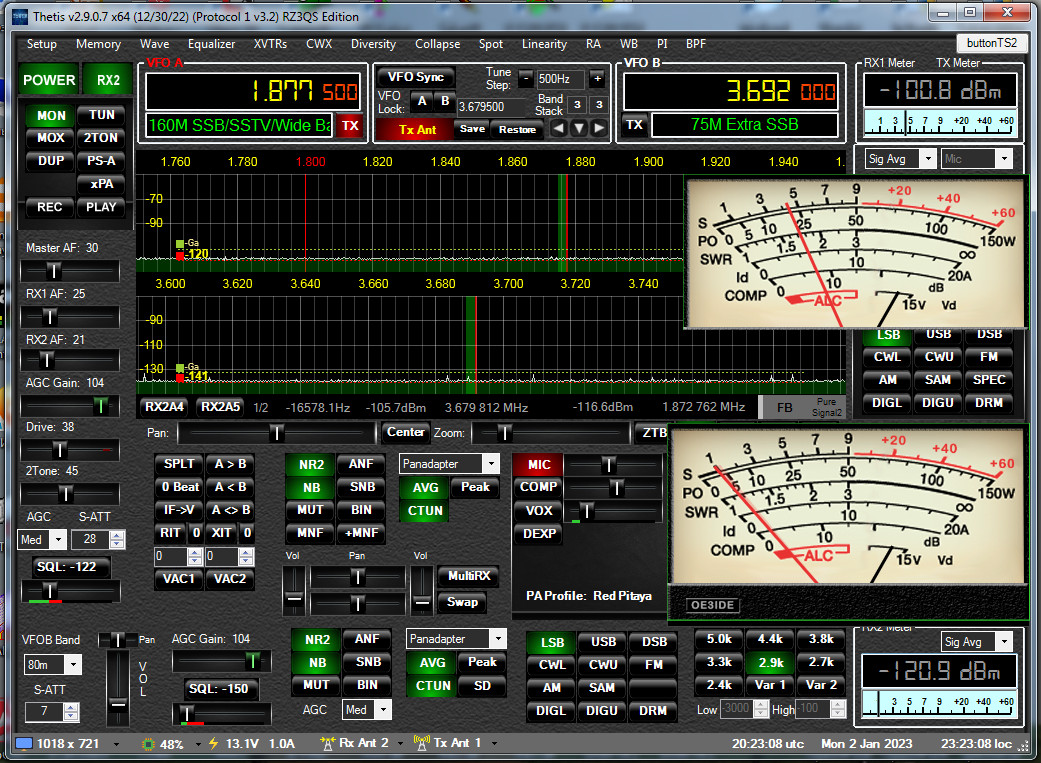
Task: Select the 3.3k filter button
Action: (x=719, y=662)
